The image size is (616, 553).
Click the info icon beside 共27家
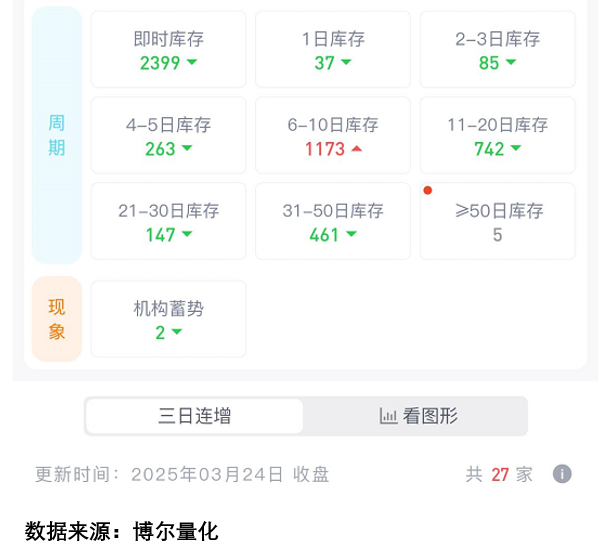pos(562,474)
